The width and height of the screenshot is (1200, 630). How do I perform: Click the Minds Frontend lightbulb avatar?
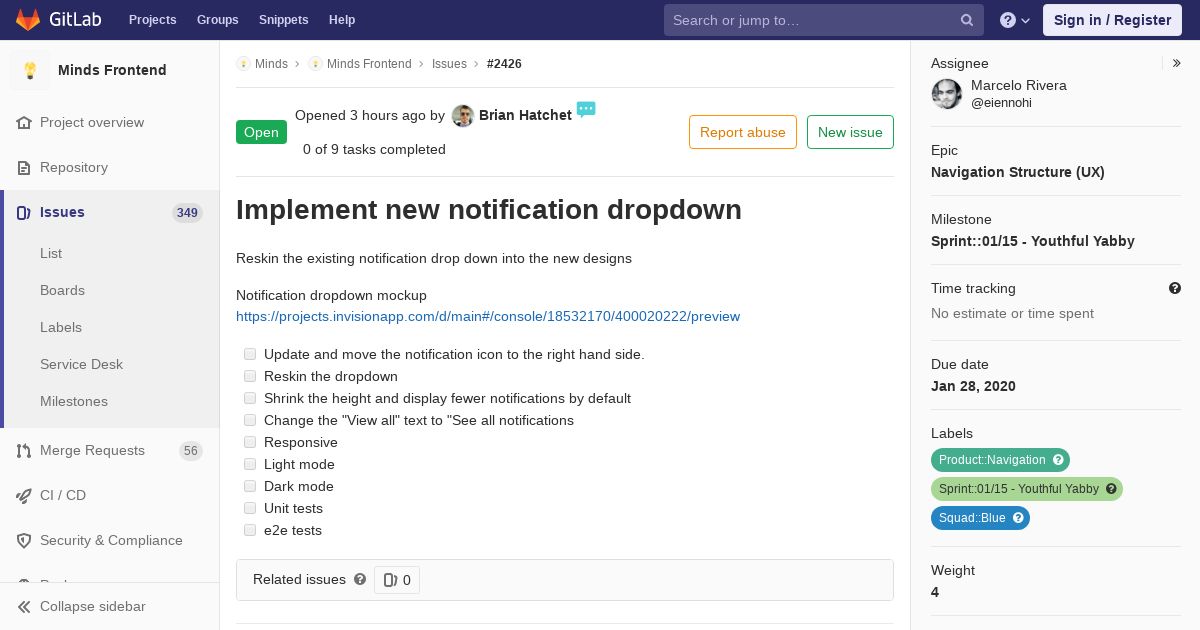click(x=30, y=70)
